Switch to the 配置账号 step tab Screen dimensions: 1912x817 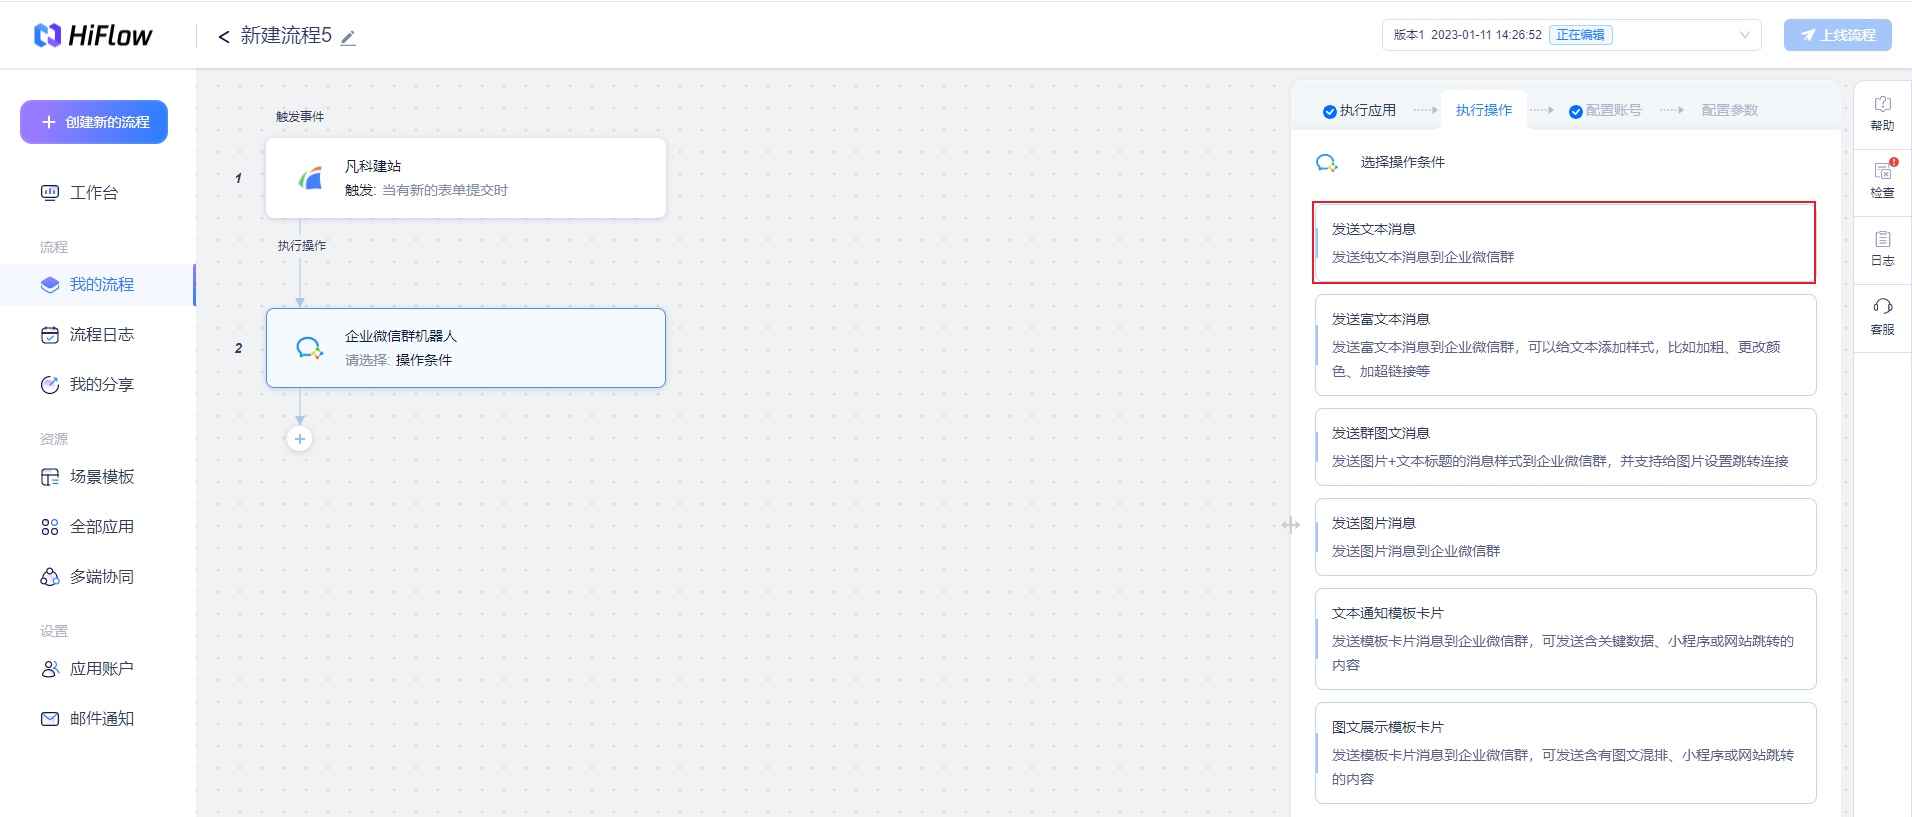[1605, 110]
